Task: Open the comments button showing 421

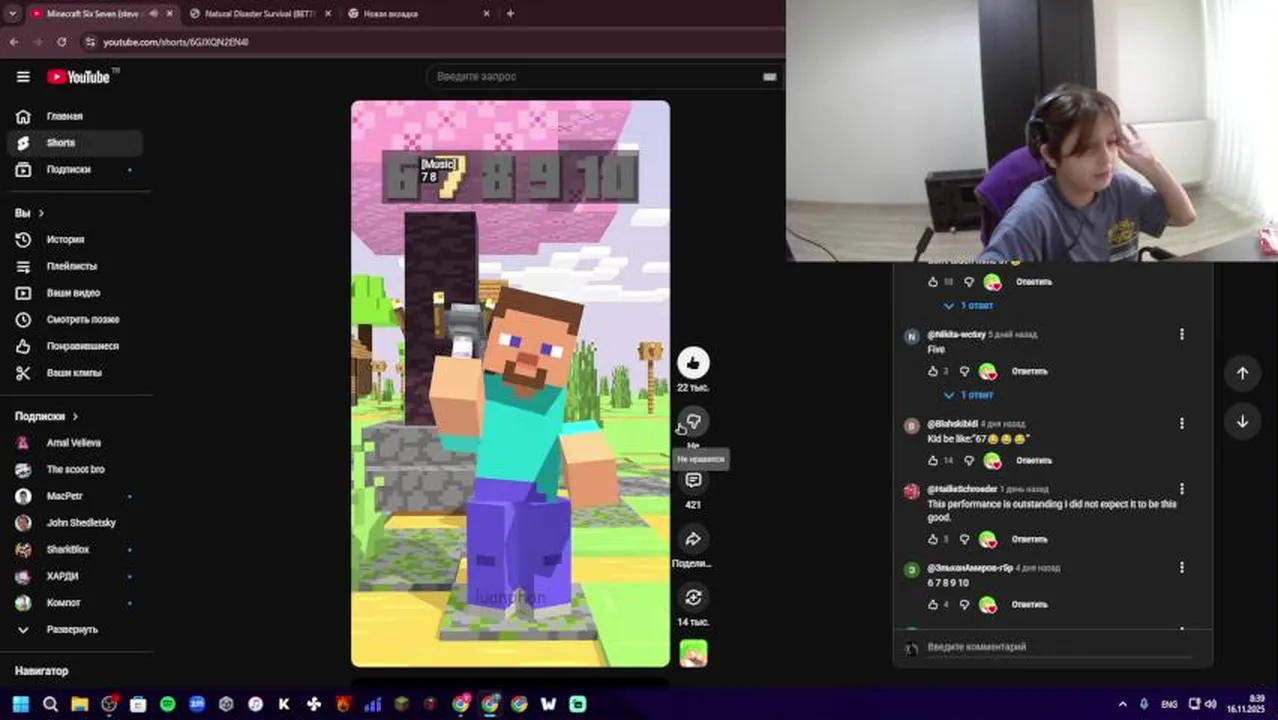Action: click(x=693, y=480)
